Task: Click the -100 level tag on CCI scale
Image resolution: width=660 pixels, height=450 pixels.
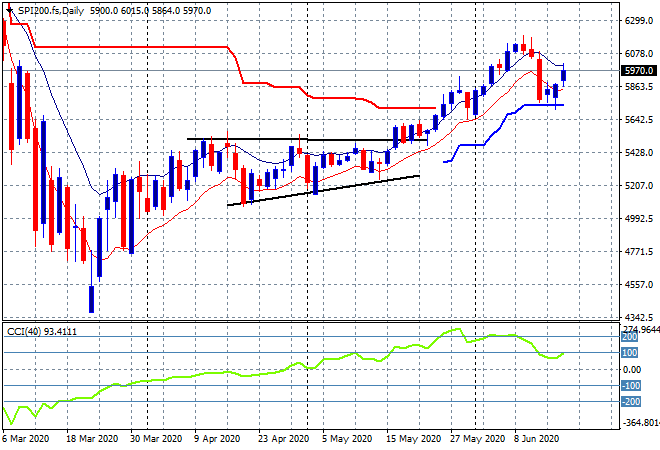Action: click(x=631, y=386)
